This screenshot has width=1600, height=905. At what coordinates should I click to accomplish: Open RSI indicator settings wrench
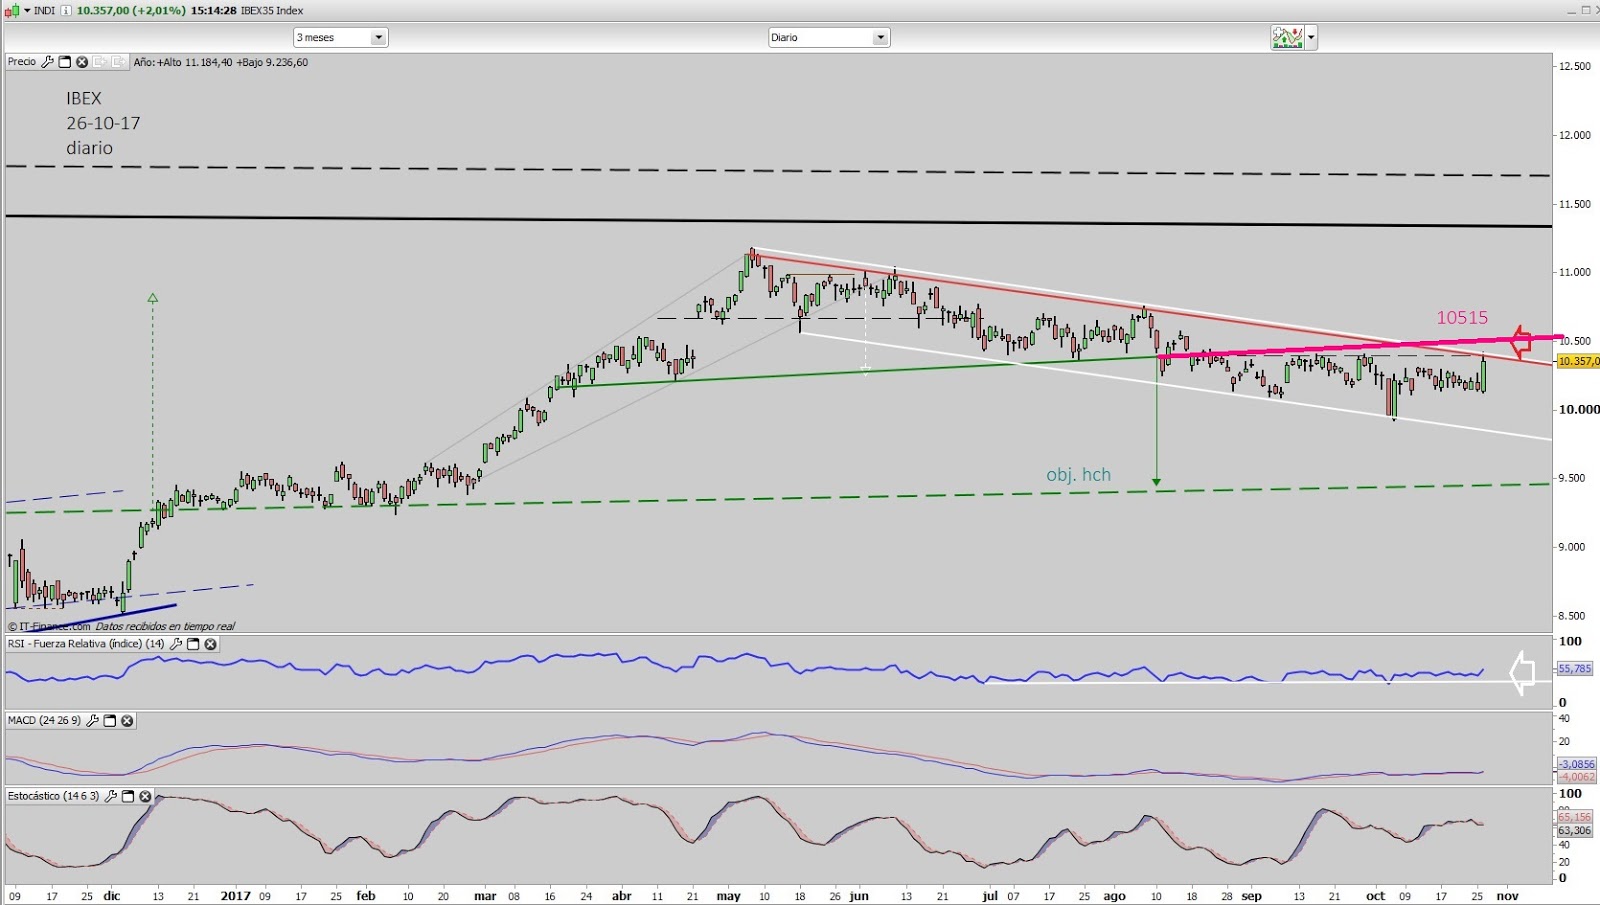click(x=176, y=644)
